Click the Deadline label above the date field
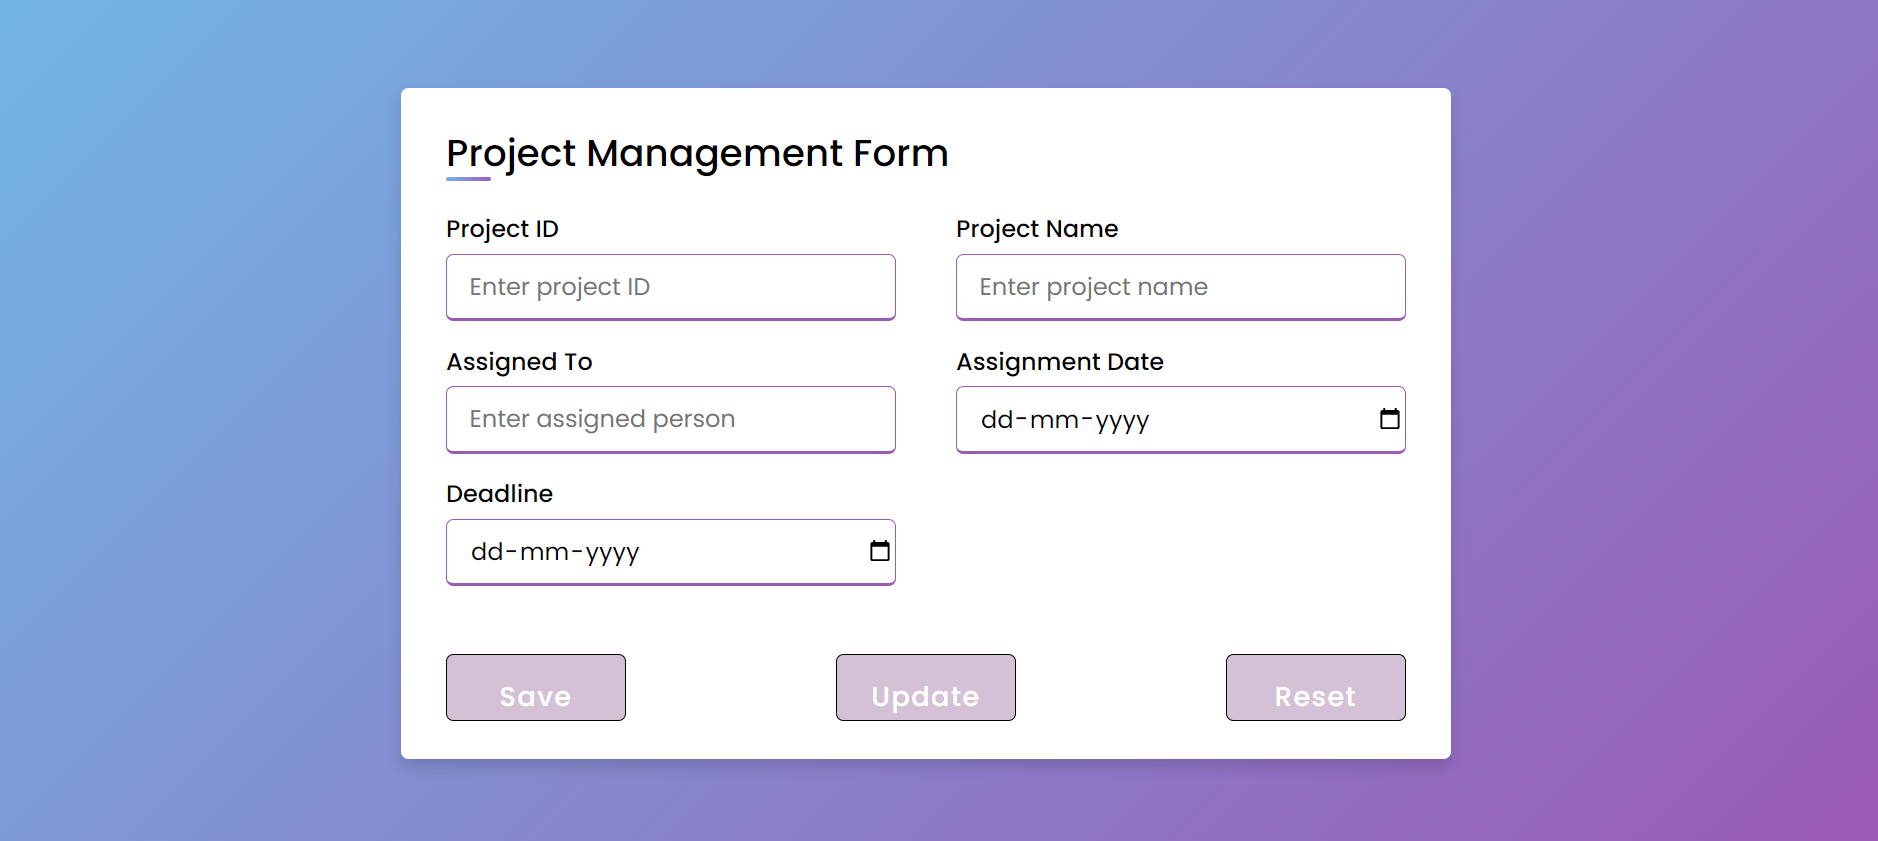The width and height of the screenshot is (1878, 841). coord(499,493)
